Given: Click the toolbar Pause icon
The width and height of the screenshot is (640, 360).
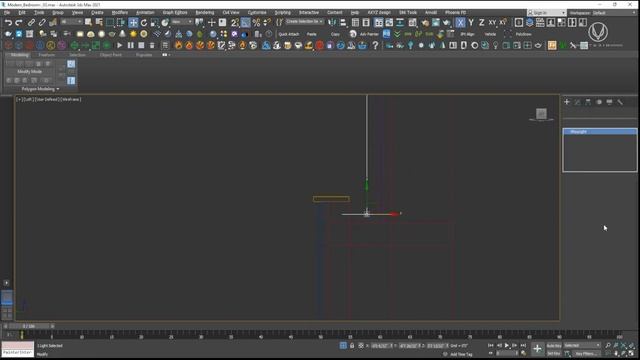Looking at the screenshot, I should tap(131, 45).
